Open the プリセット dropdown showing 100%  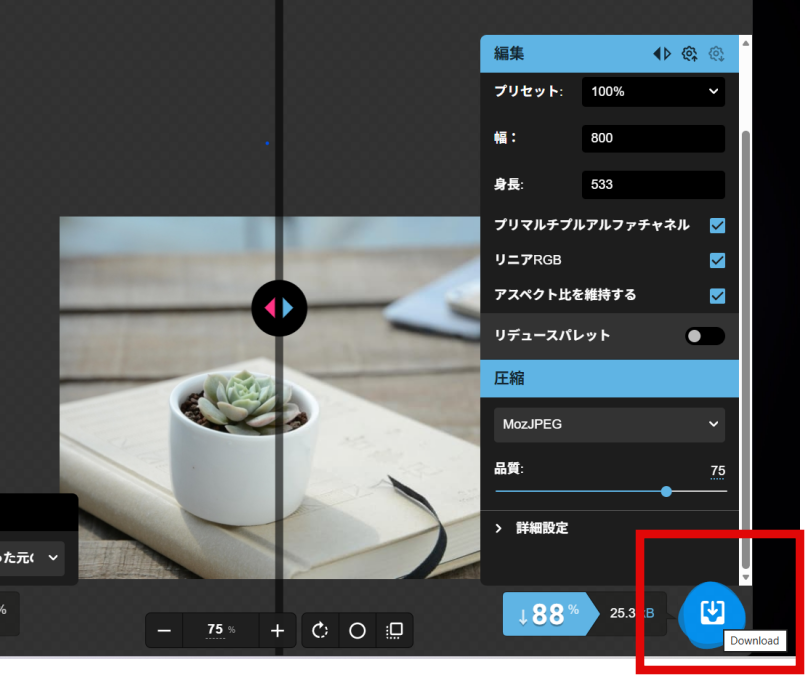tap(653, 91)
